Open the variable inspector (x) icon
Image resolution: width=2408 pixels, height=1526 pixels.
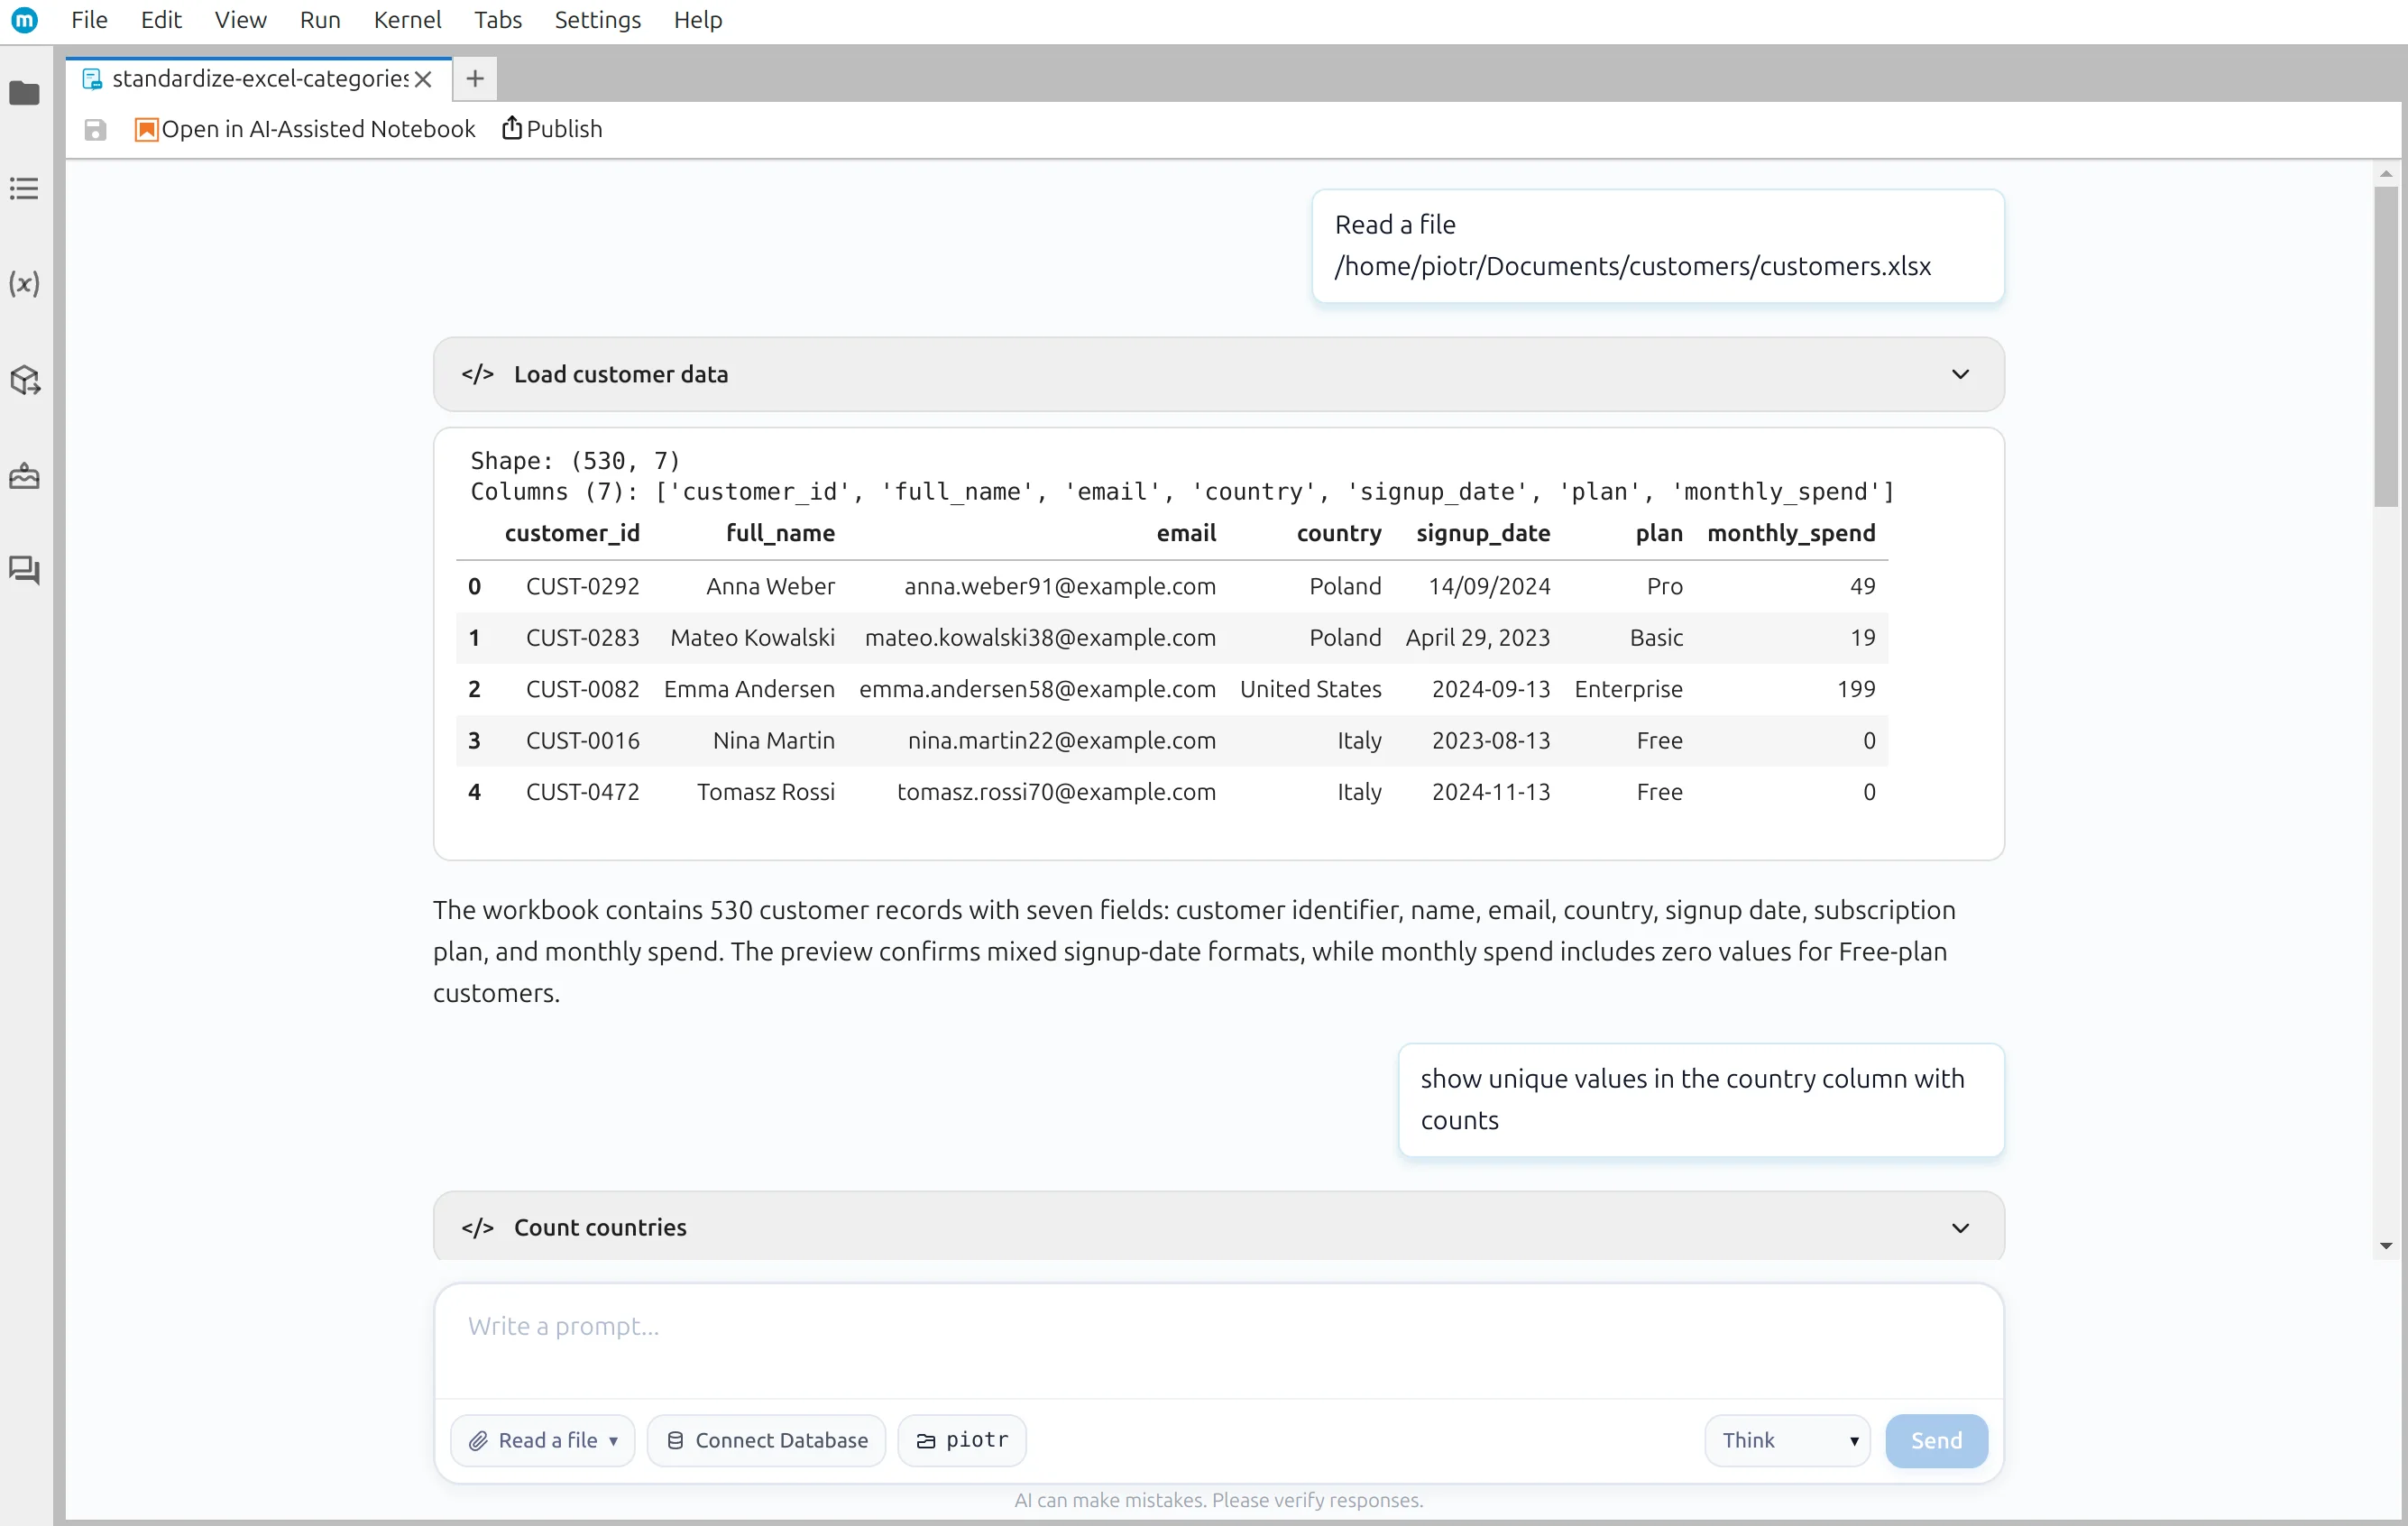[x=24, y=284]
